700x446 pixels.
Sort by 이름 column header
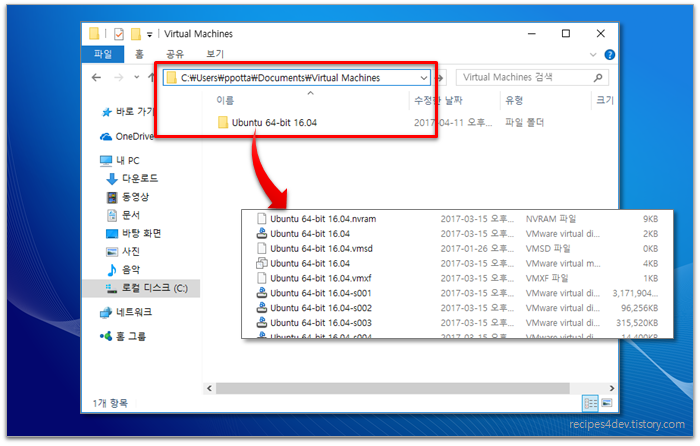(x=225, y=100)
